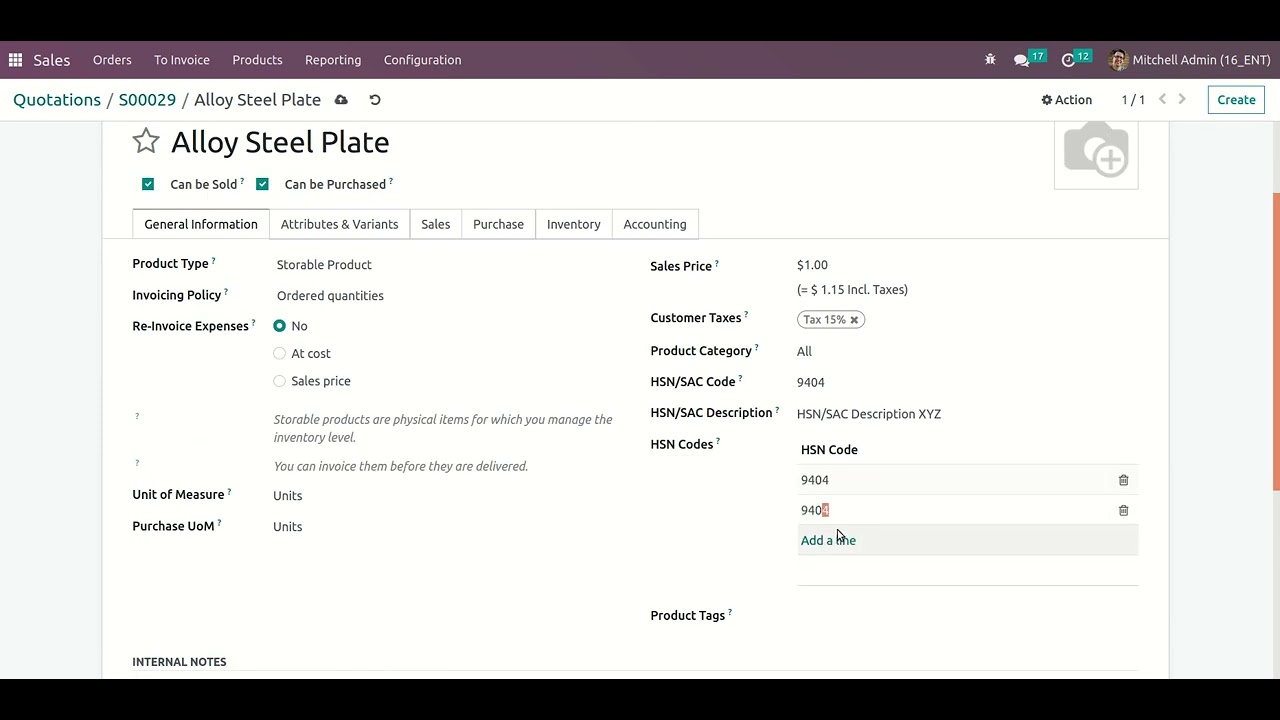The image size is (1280, 720).
Task: Remove the Tax 15% tag
Action: click(x=854, y=320)
